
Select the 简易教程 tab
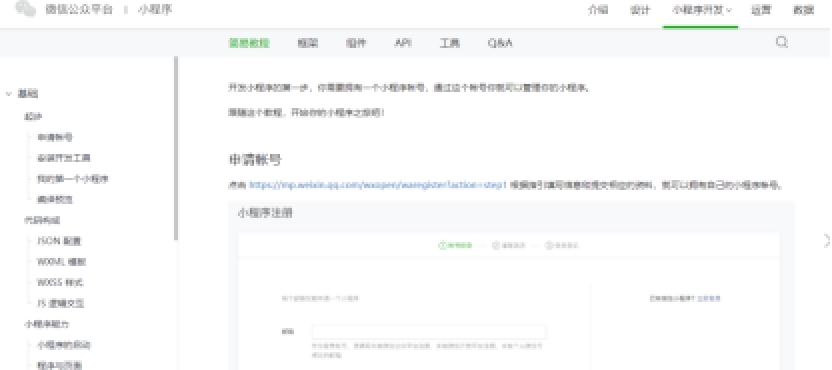(x=249, y=44)
